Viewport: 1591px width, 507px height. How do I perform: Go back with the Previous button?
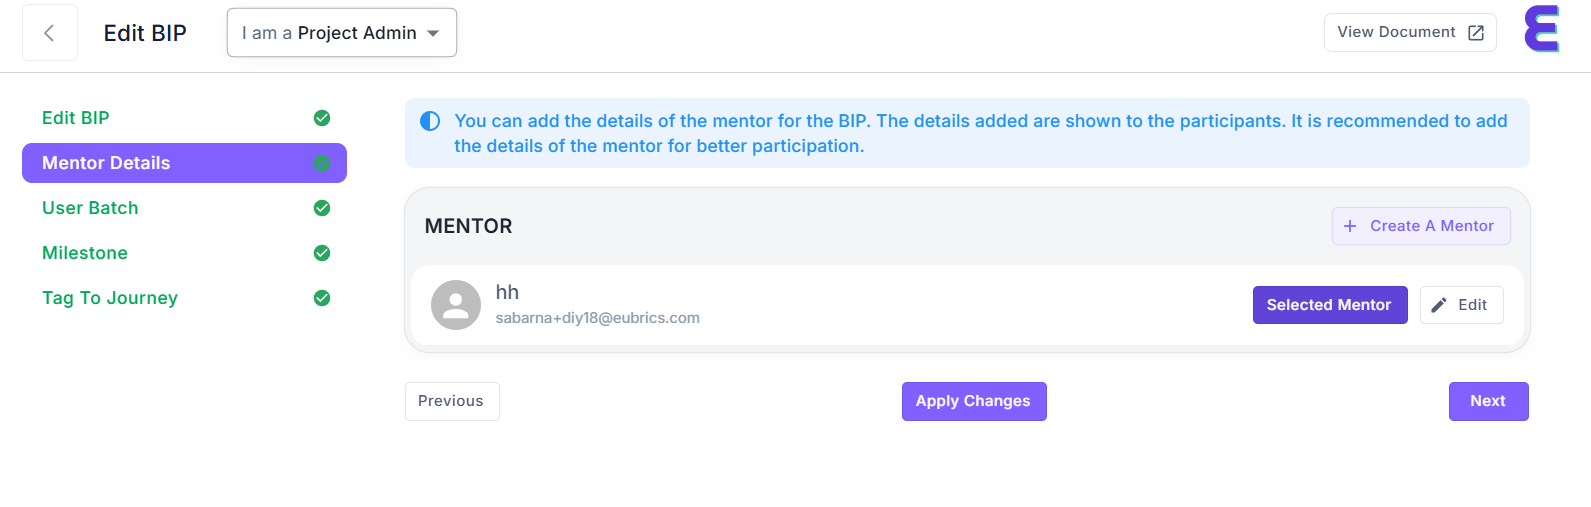tap(451, 401)
